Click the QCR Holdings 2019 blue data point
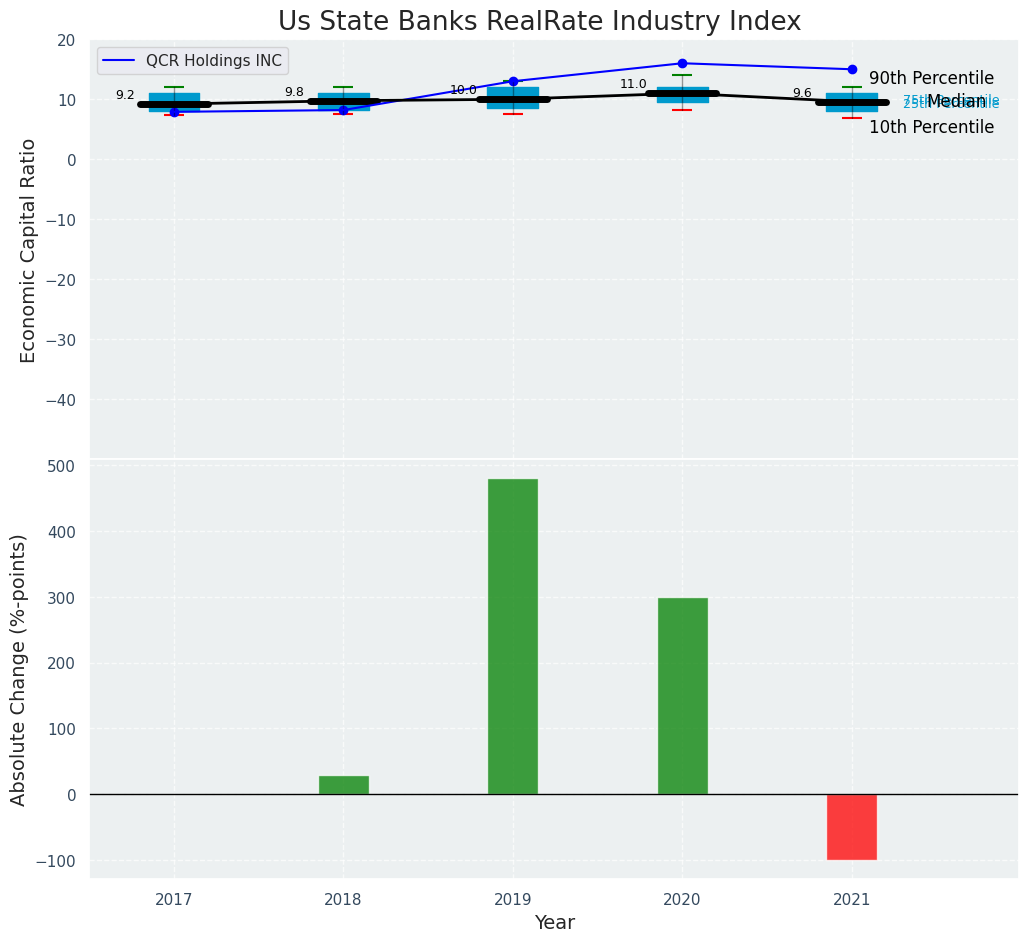 point(513,81)
